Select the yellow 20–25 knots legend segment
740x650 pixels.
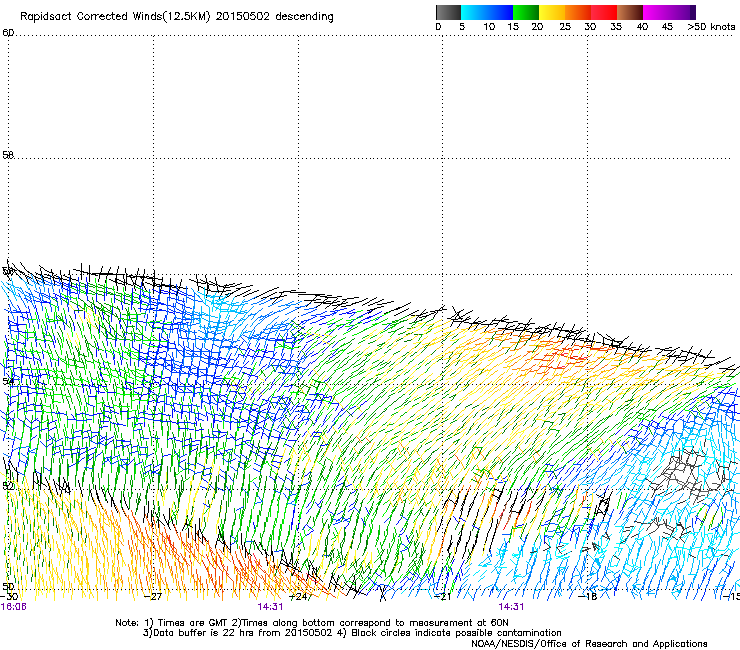click(x=552, y=12)
